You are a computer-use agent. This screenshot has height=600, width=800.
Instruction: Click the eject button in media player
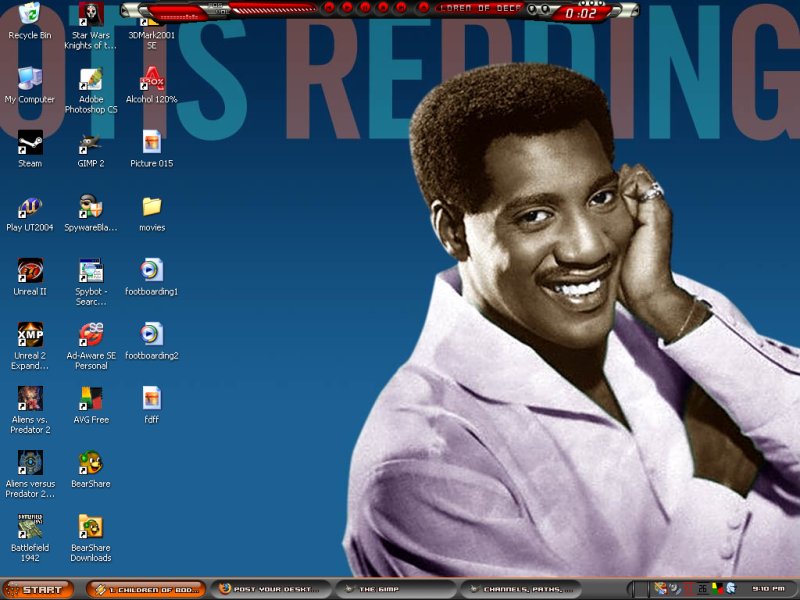[x=423, y=8]
